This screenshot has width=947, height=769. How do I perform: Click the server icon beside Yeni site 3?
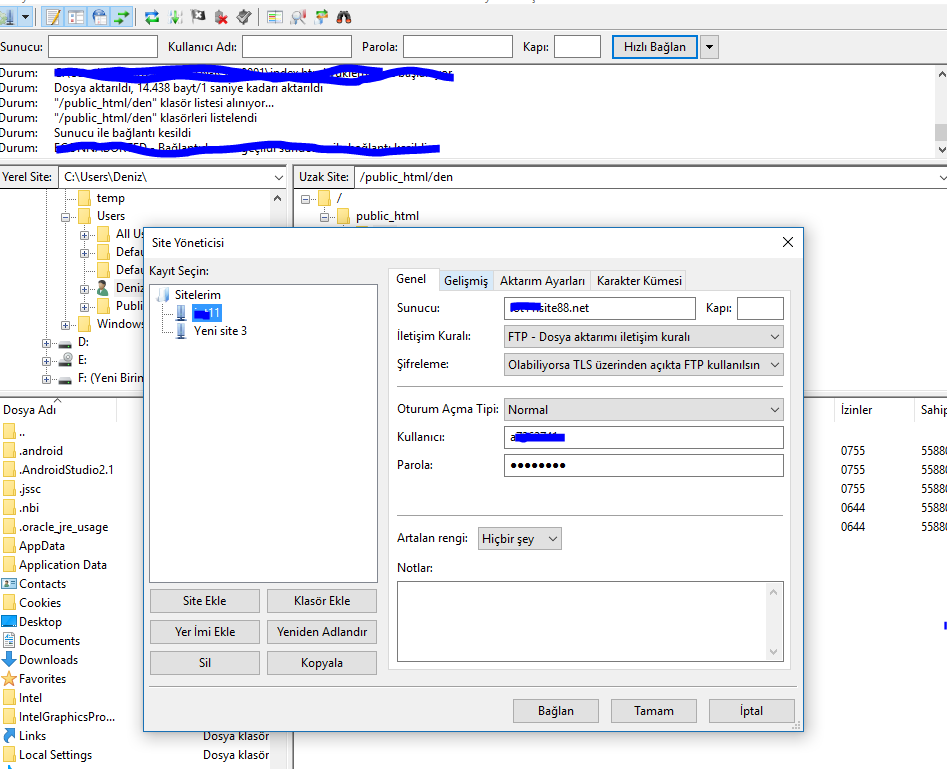(x=181, y=330)
